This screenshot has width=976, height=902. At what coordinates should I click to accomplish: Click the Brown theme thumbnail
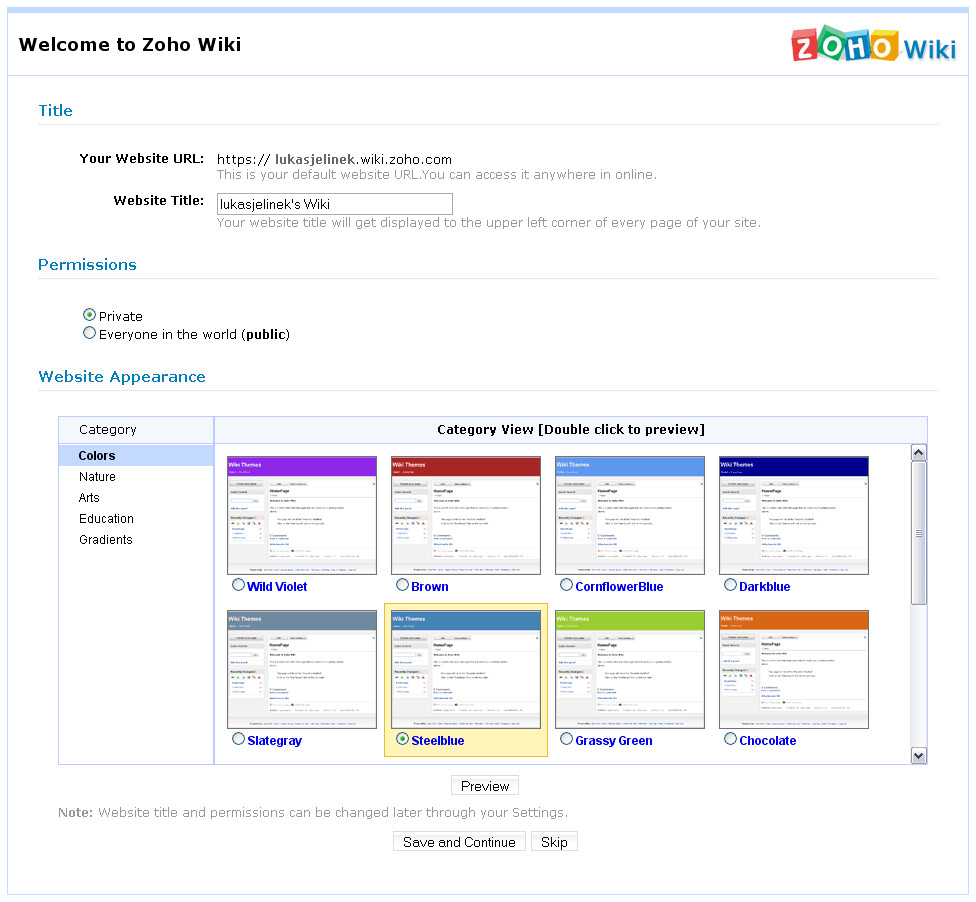click(466, 515)
